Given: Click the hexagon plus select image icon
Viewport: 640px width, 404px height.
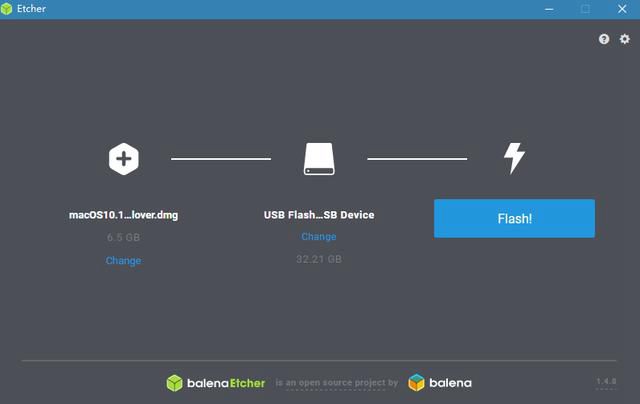Looking at the screenshot, I should coord(124,159).
